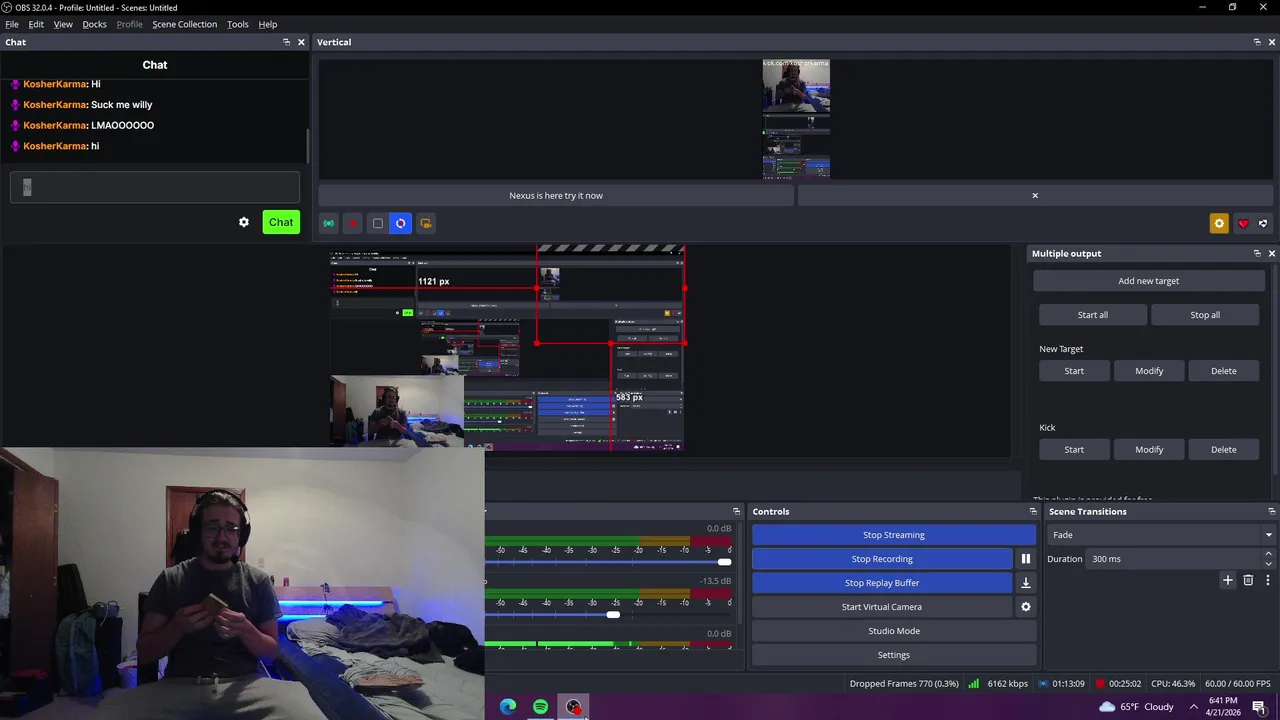Modify the Kick output
Viewport: 1280px width, 720px height.
[x=1149, y=450]
